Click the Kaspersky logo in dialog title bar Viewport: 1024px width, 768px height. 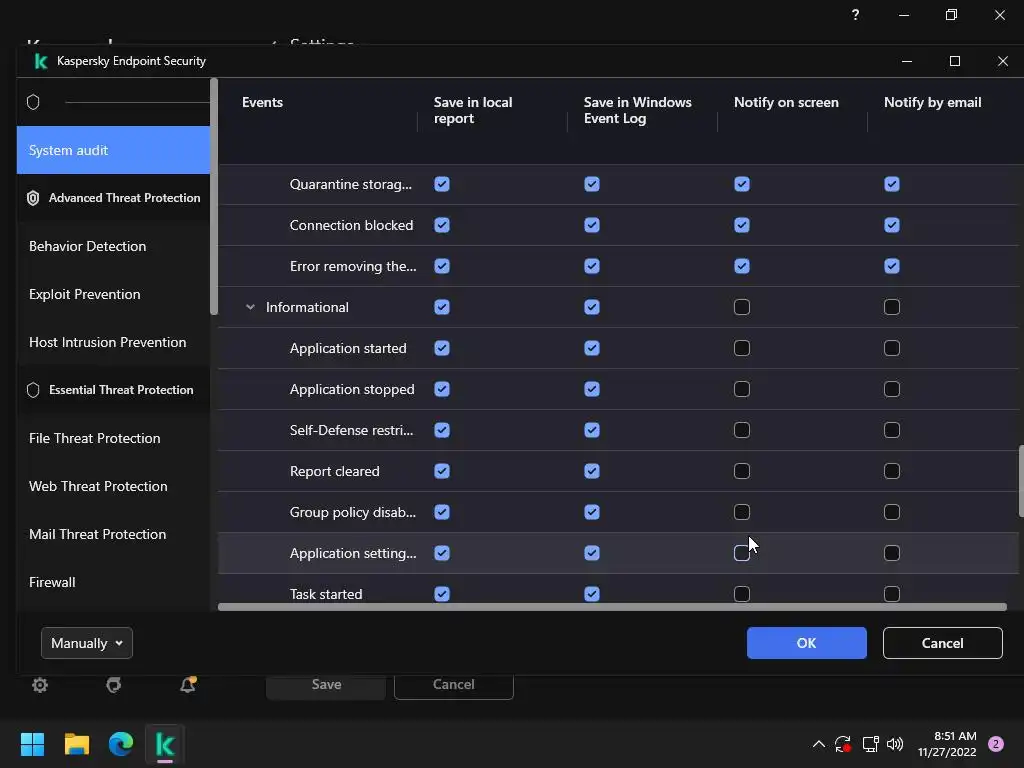[x=40, y=61]
